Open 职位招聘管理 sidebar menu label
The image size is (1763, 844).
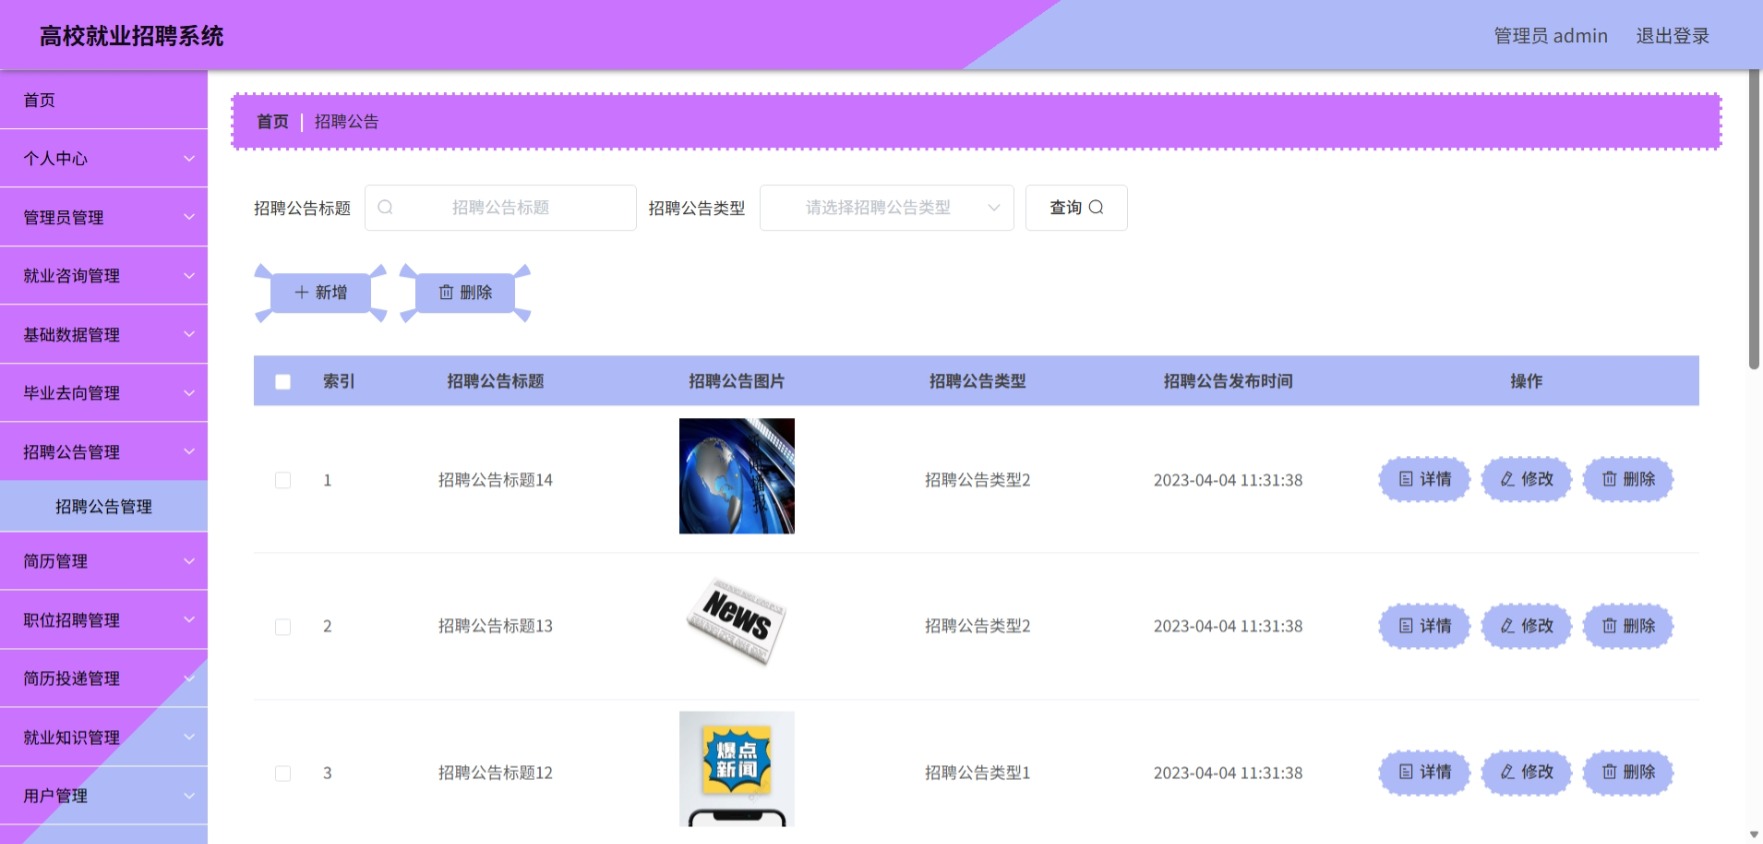(x=71, y=620)
